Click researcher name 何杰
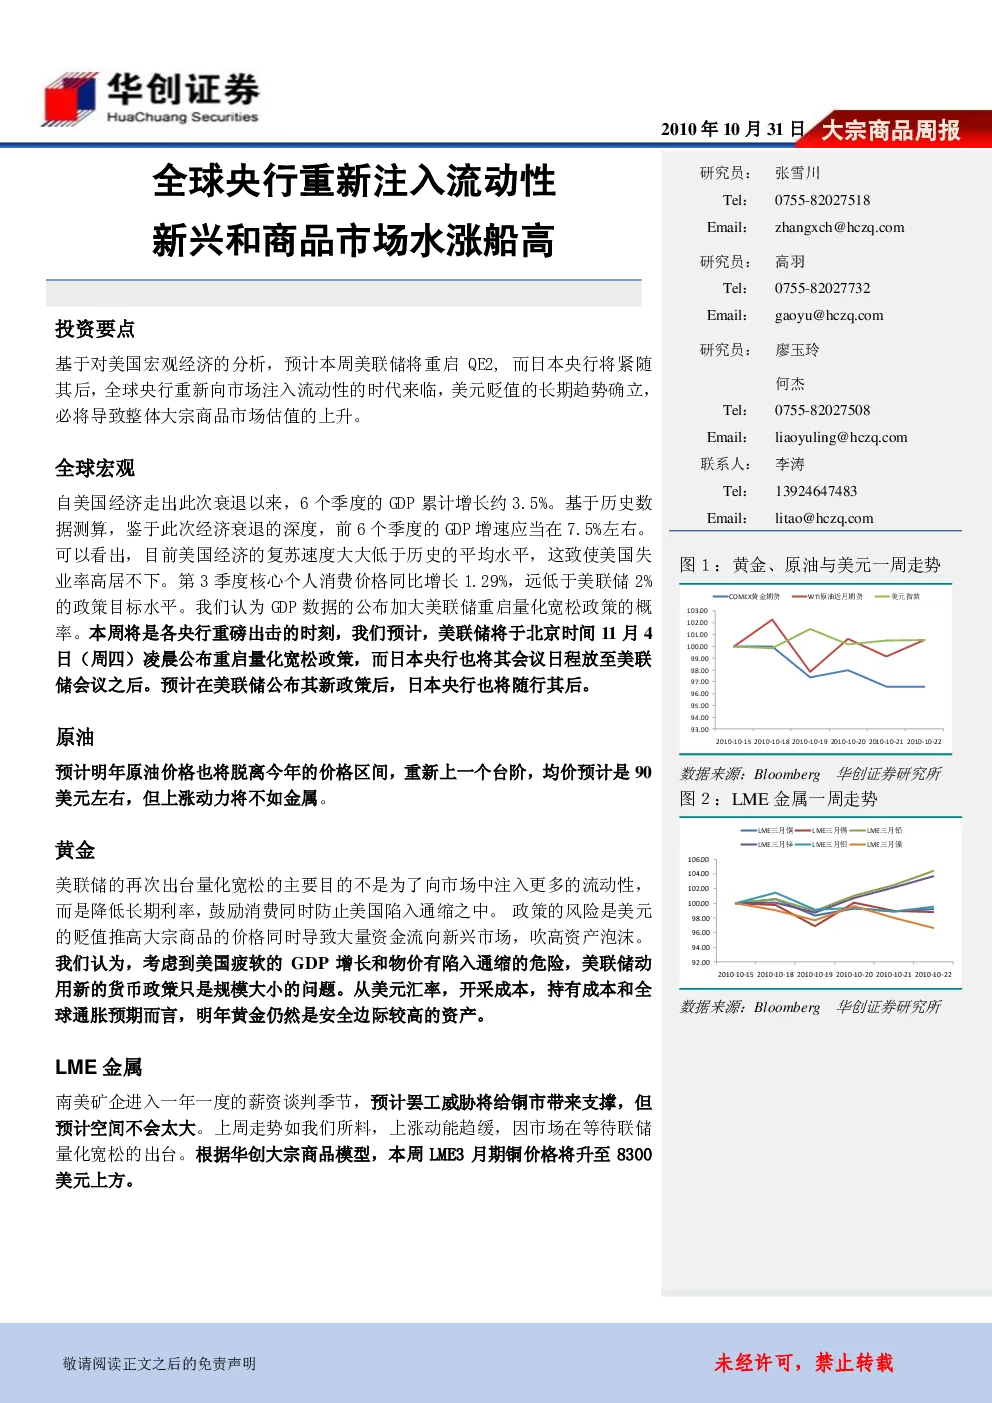This screenshot has width=992, height=1403. pyautogui.click(x=790, y=383)
